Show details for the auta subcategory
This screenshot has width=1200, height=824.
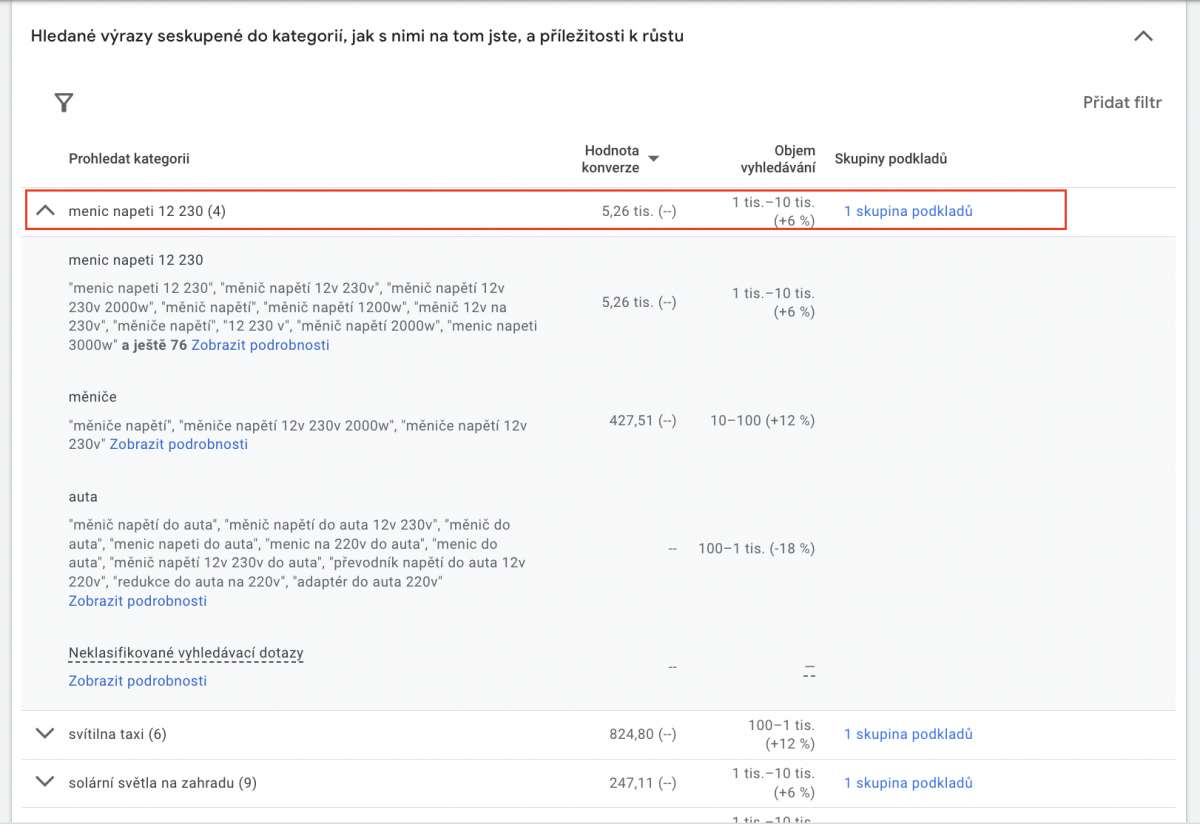click(x=137, y=601)
